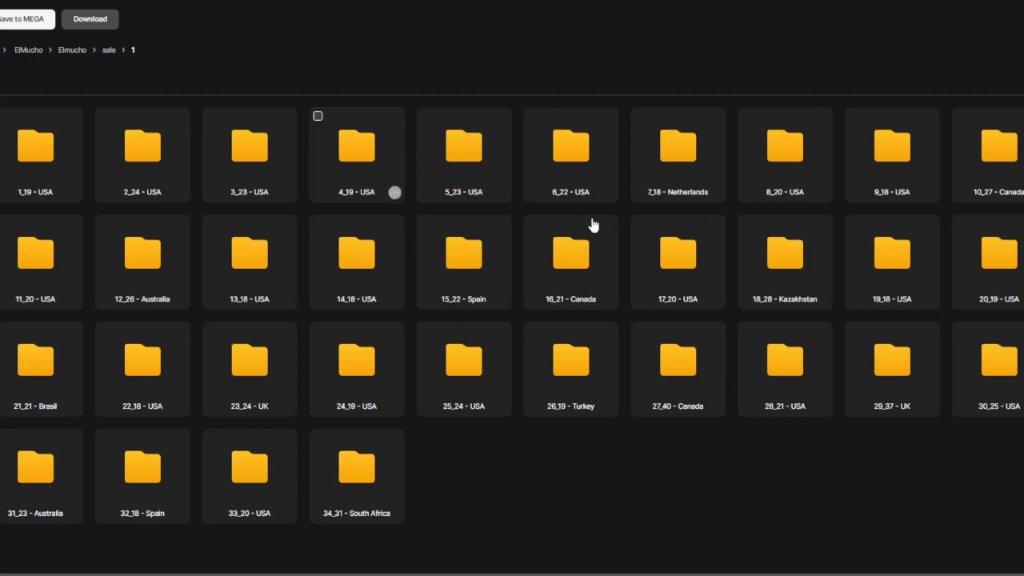1024x576 pixels.
Task: Go to the sale breadcrumb
Action: tap(108, 50)
